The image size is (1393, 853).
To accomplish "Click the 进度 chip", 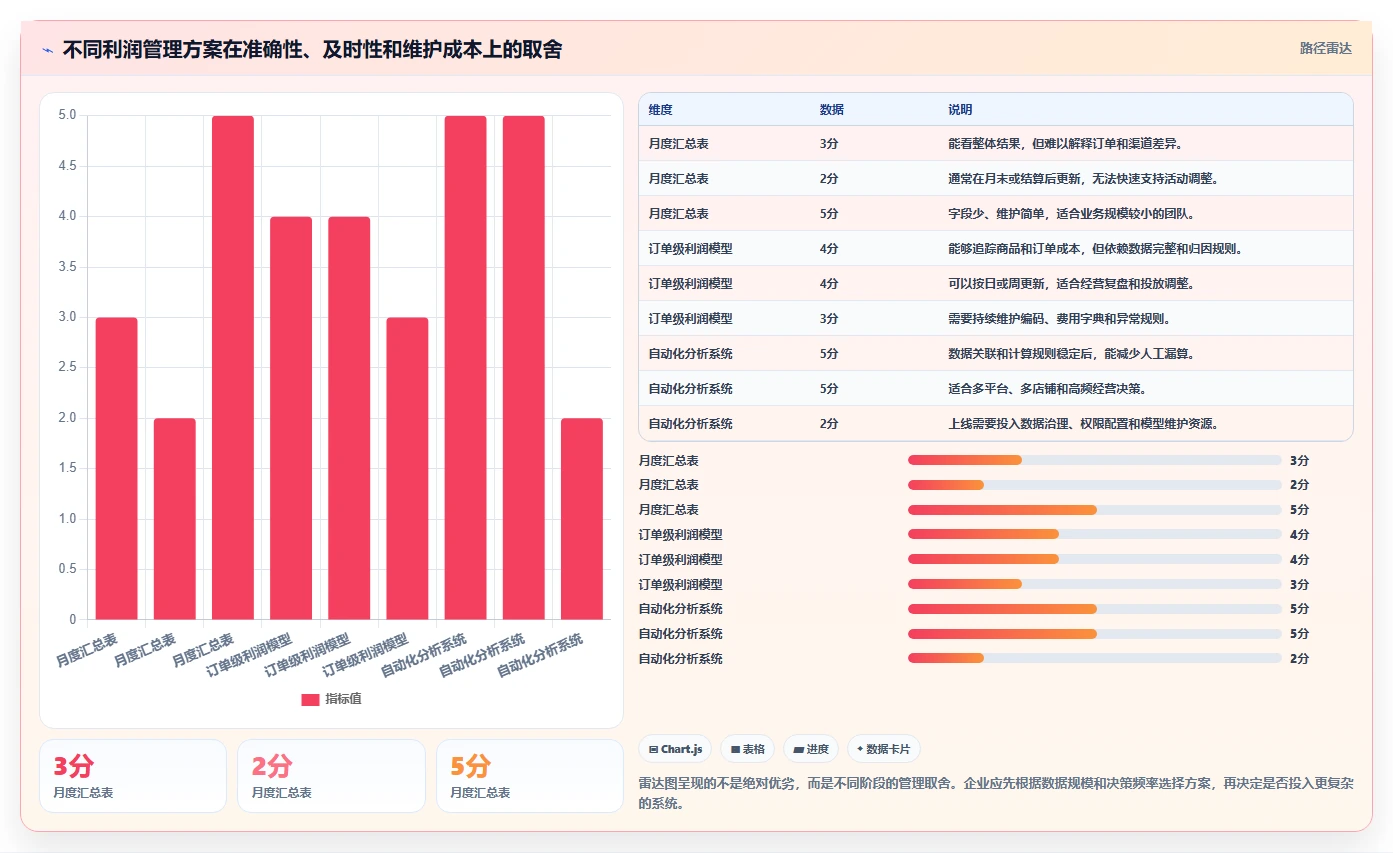I will pos(811,749).
